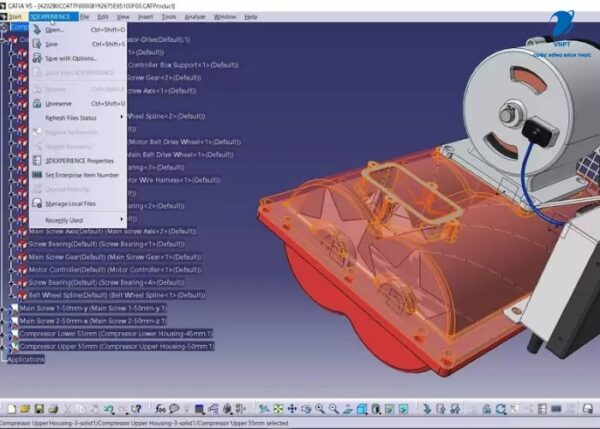This screenshot has height=429, width=600.
Task: Open the View menu
Action: (123, 16)
